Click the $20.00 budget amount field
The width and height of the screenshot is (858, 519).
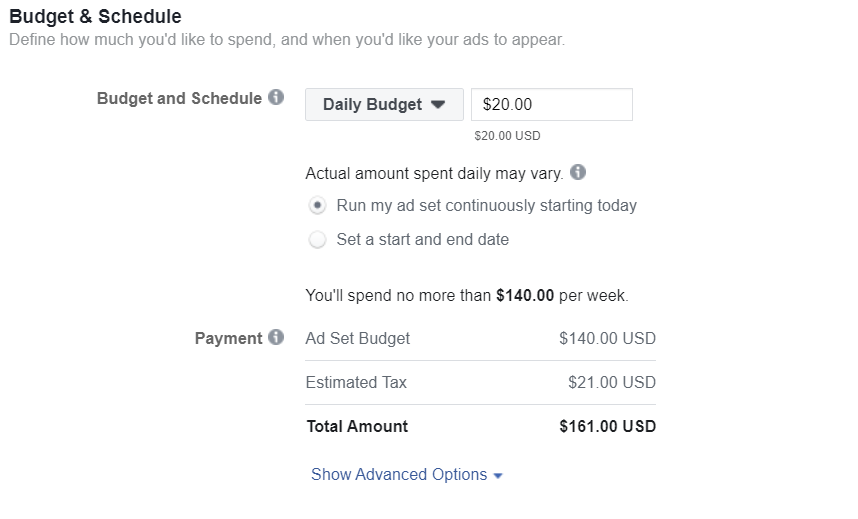point(552,105)
